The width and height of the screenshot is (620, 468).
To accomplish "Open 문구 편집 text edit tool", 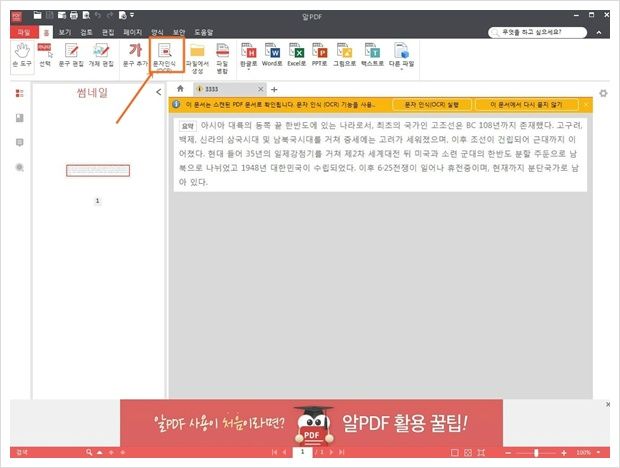I will click(x=71, y=55).
